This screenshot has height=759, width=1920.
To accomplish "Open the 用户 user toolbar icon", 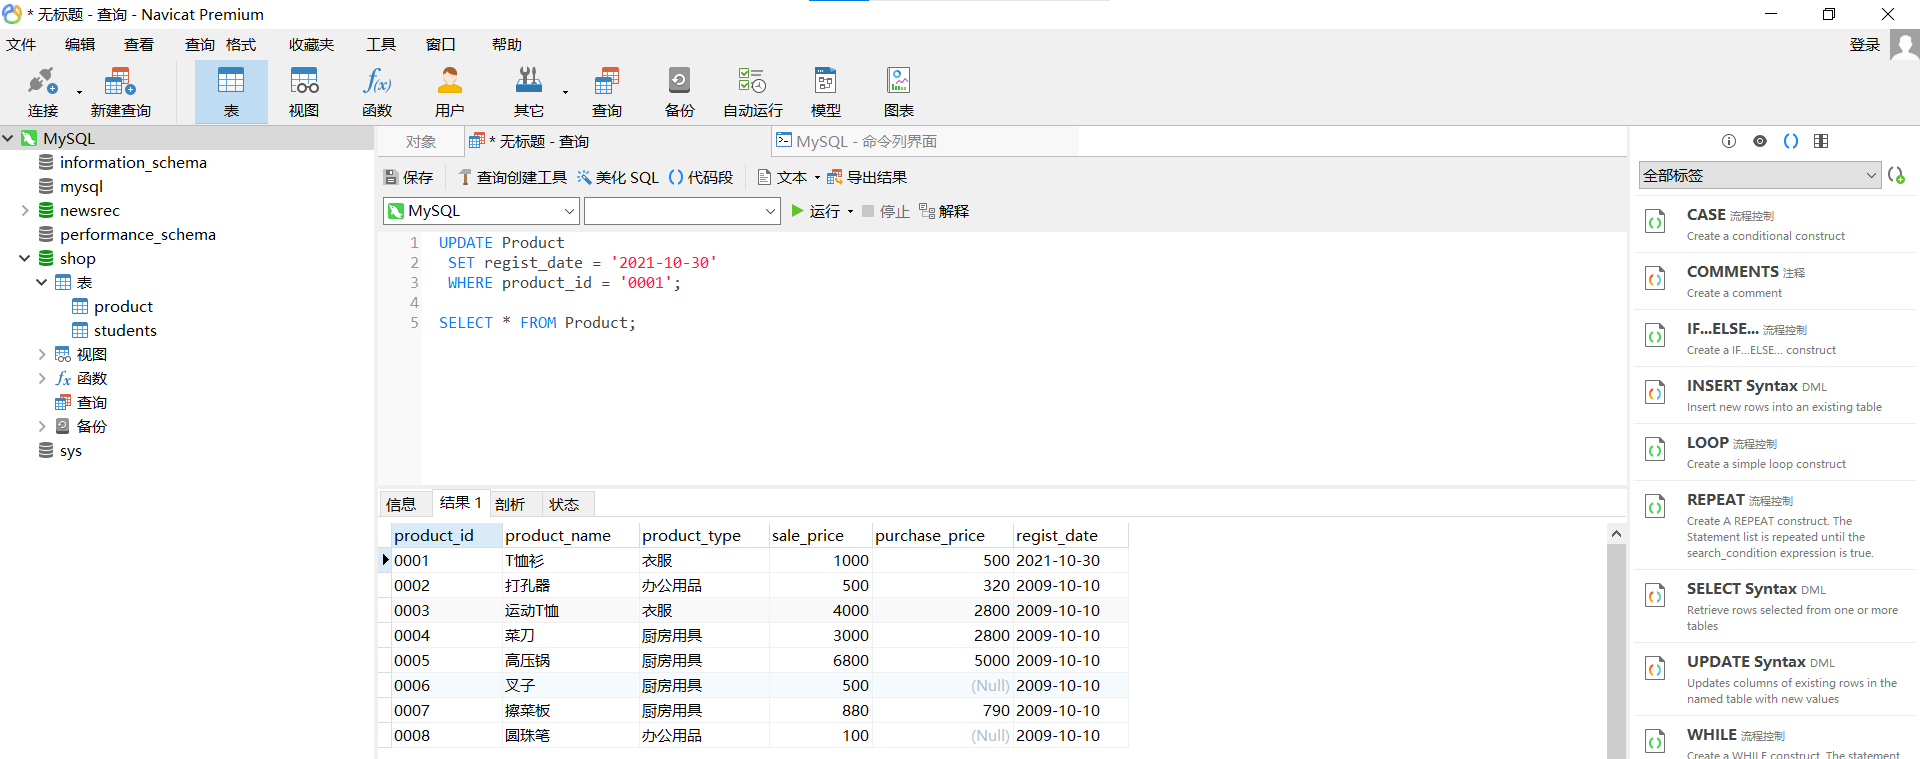I will (x=450, y=92).
